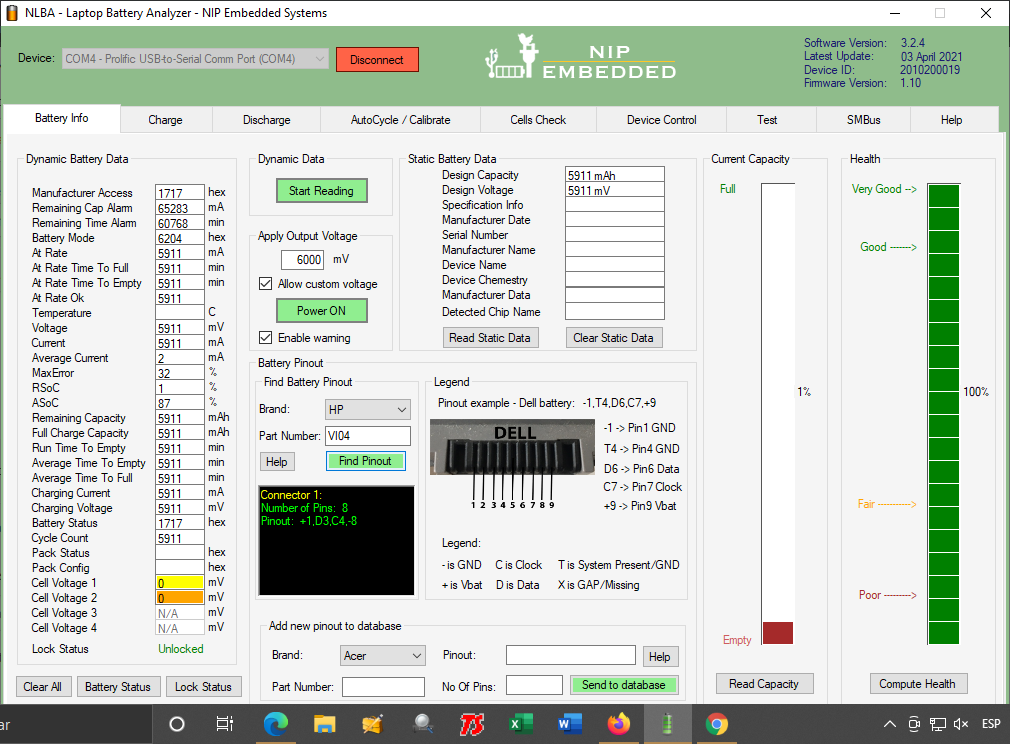Click the magnifier globe taskbar icon

(x=423, y=724)
